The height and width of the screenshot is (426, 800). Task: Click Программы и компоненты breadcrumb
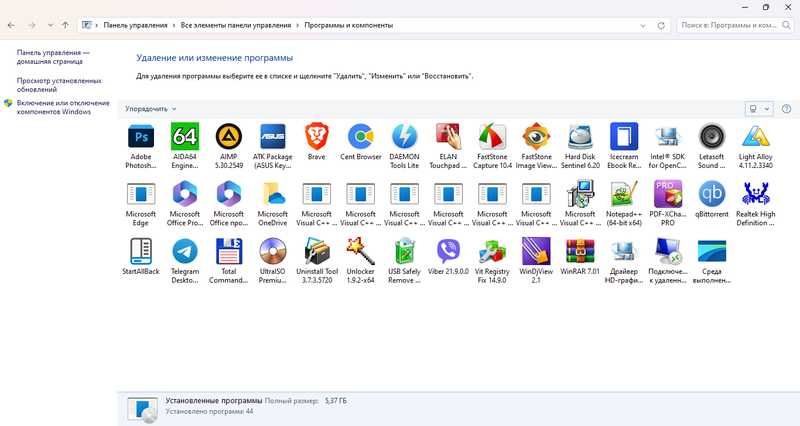click(x=348, y=25)
